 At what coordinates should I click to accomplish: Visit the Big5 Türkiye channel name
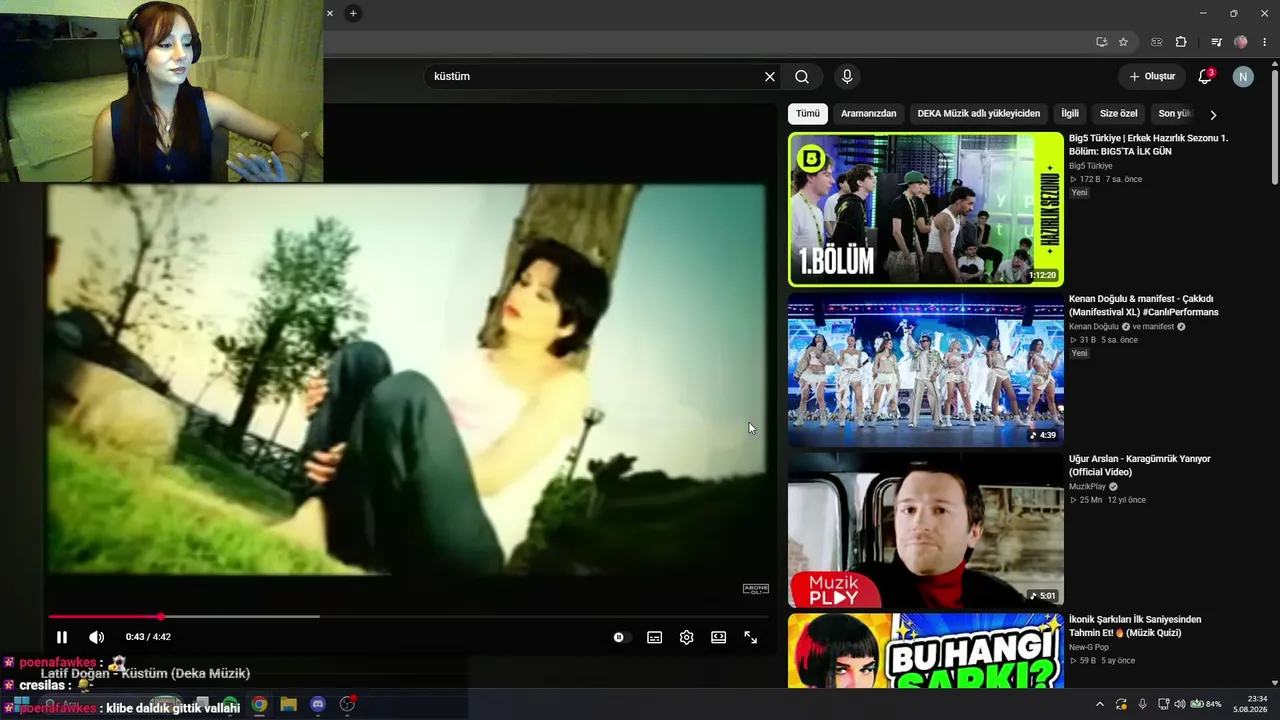[1090, 166]
